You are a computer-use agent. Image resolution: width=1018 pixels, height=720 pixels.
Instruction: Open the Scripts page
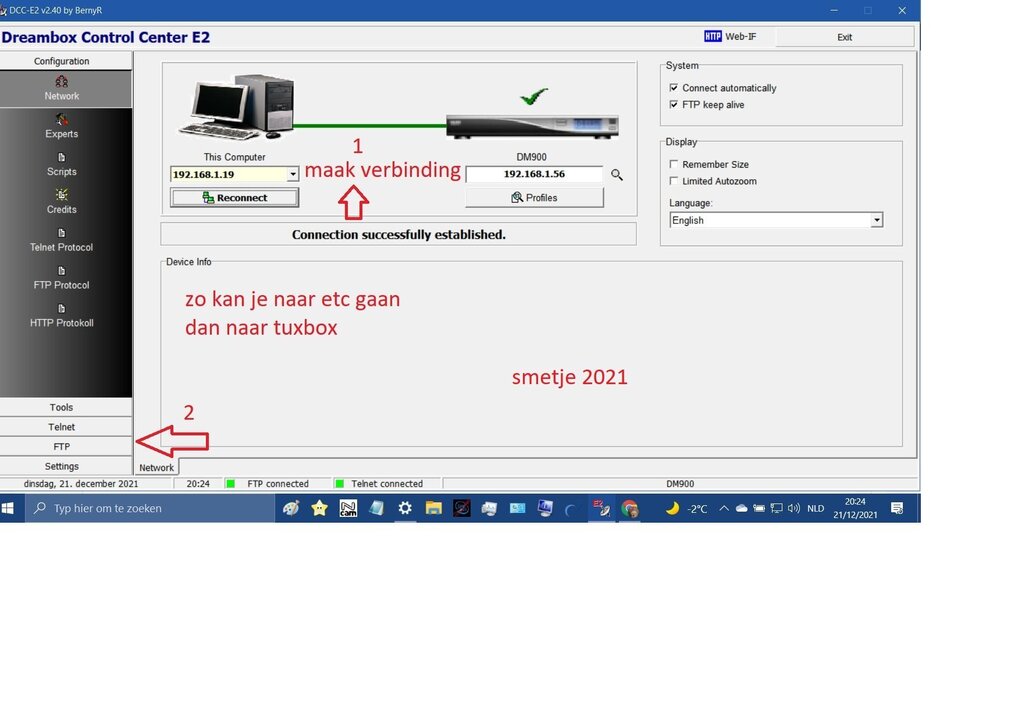click(x=61, y=166)
